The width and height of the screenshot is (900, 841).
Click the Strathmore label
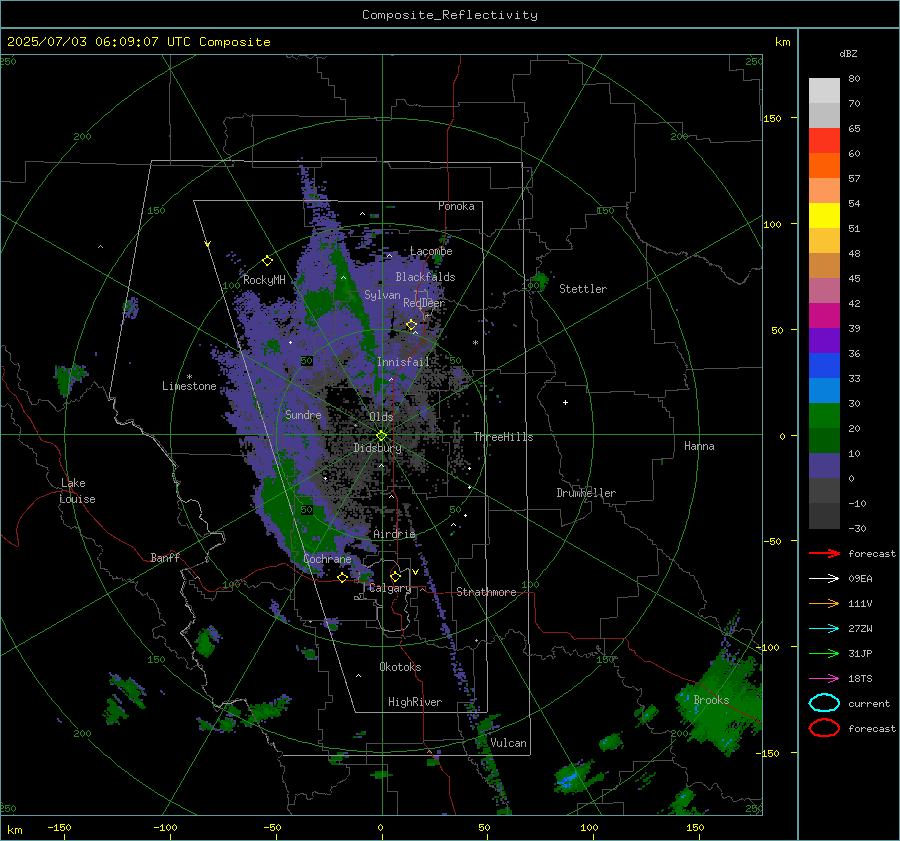(486, 592)
